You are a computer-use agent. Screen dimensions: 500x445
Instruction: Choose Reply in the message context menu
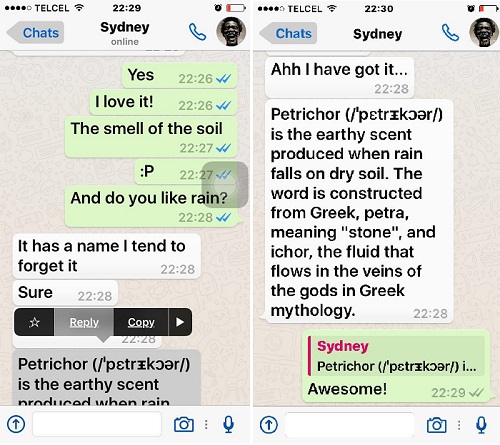[x=84, y=322]
